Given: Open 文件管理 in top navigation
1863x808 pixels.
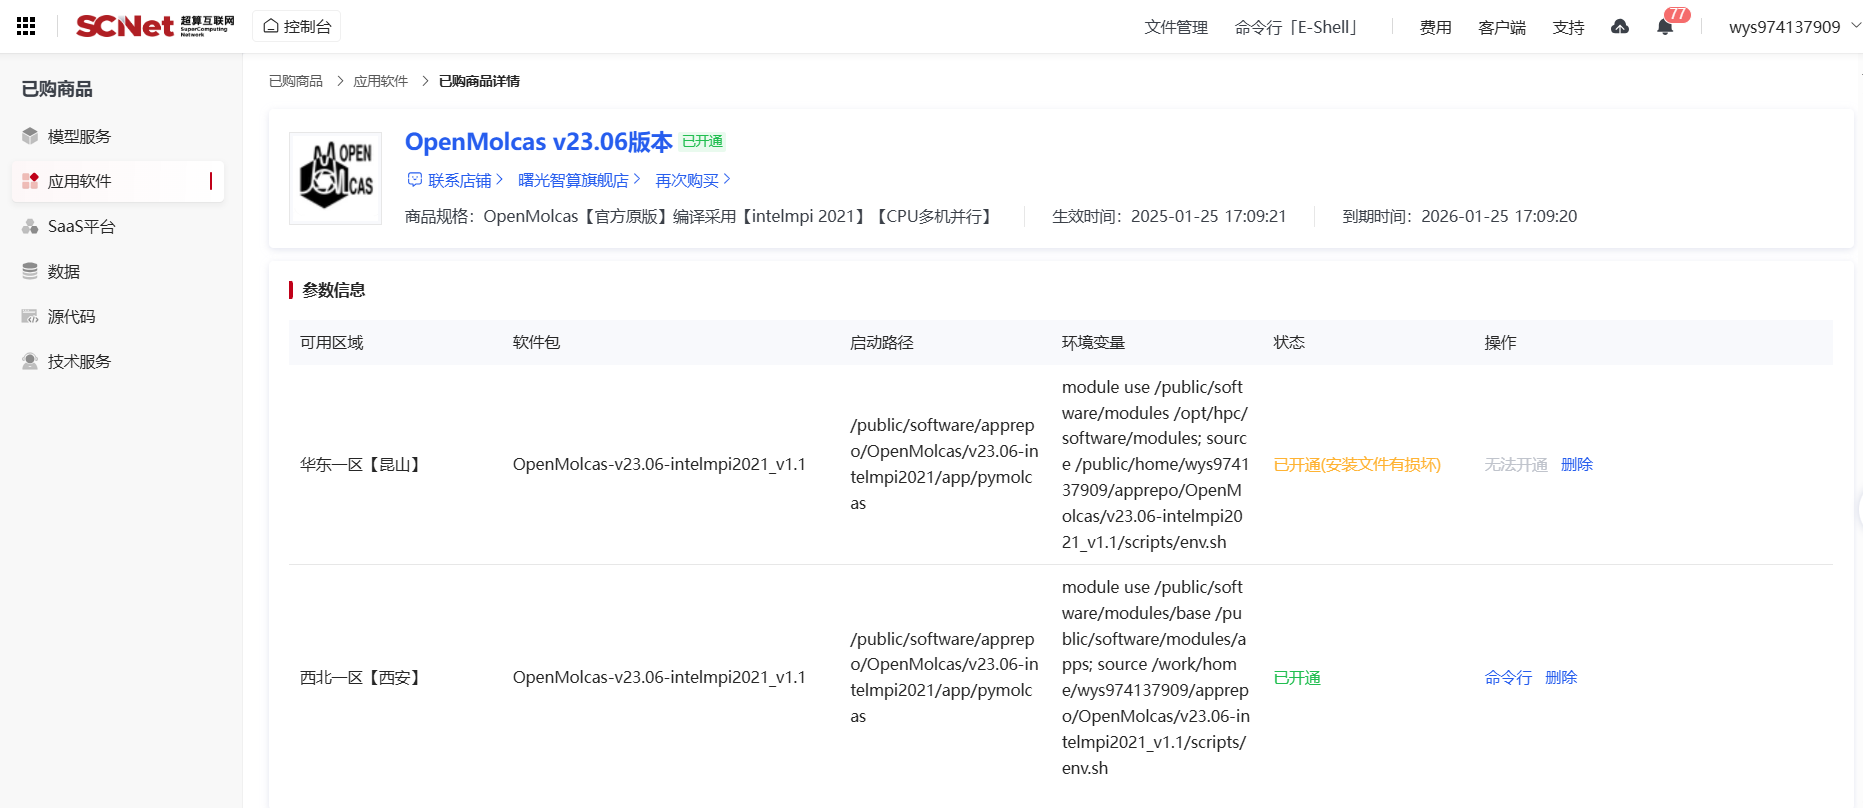Looking at the screenshot, I should coord(1176,27).
